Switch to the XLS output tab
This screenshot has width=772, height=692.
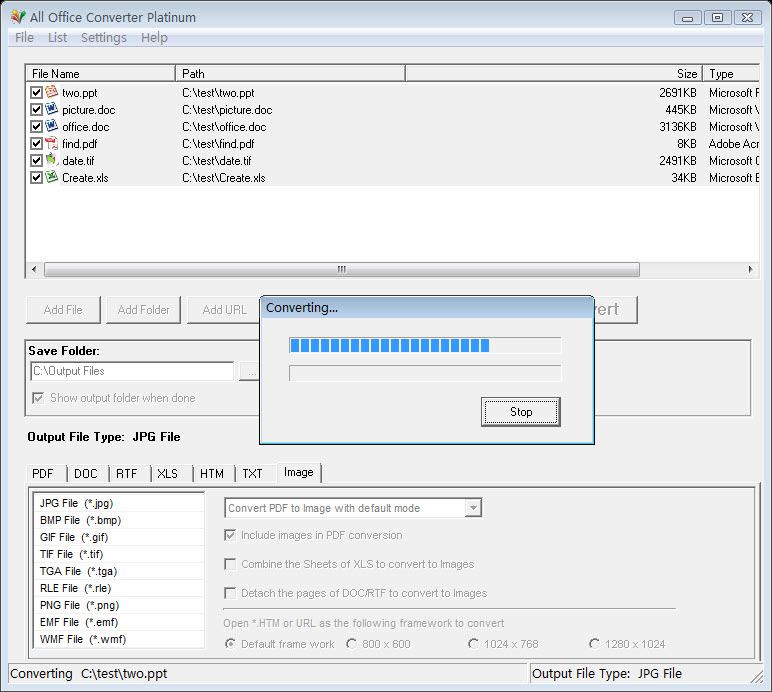pos(167,474)
